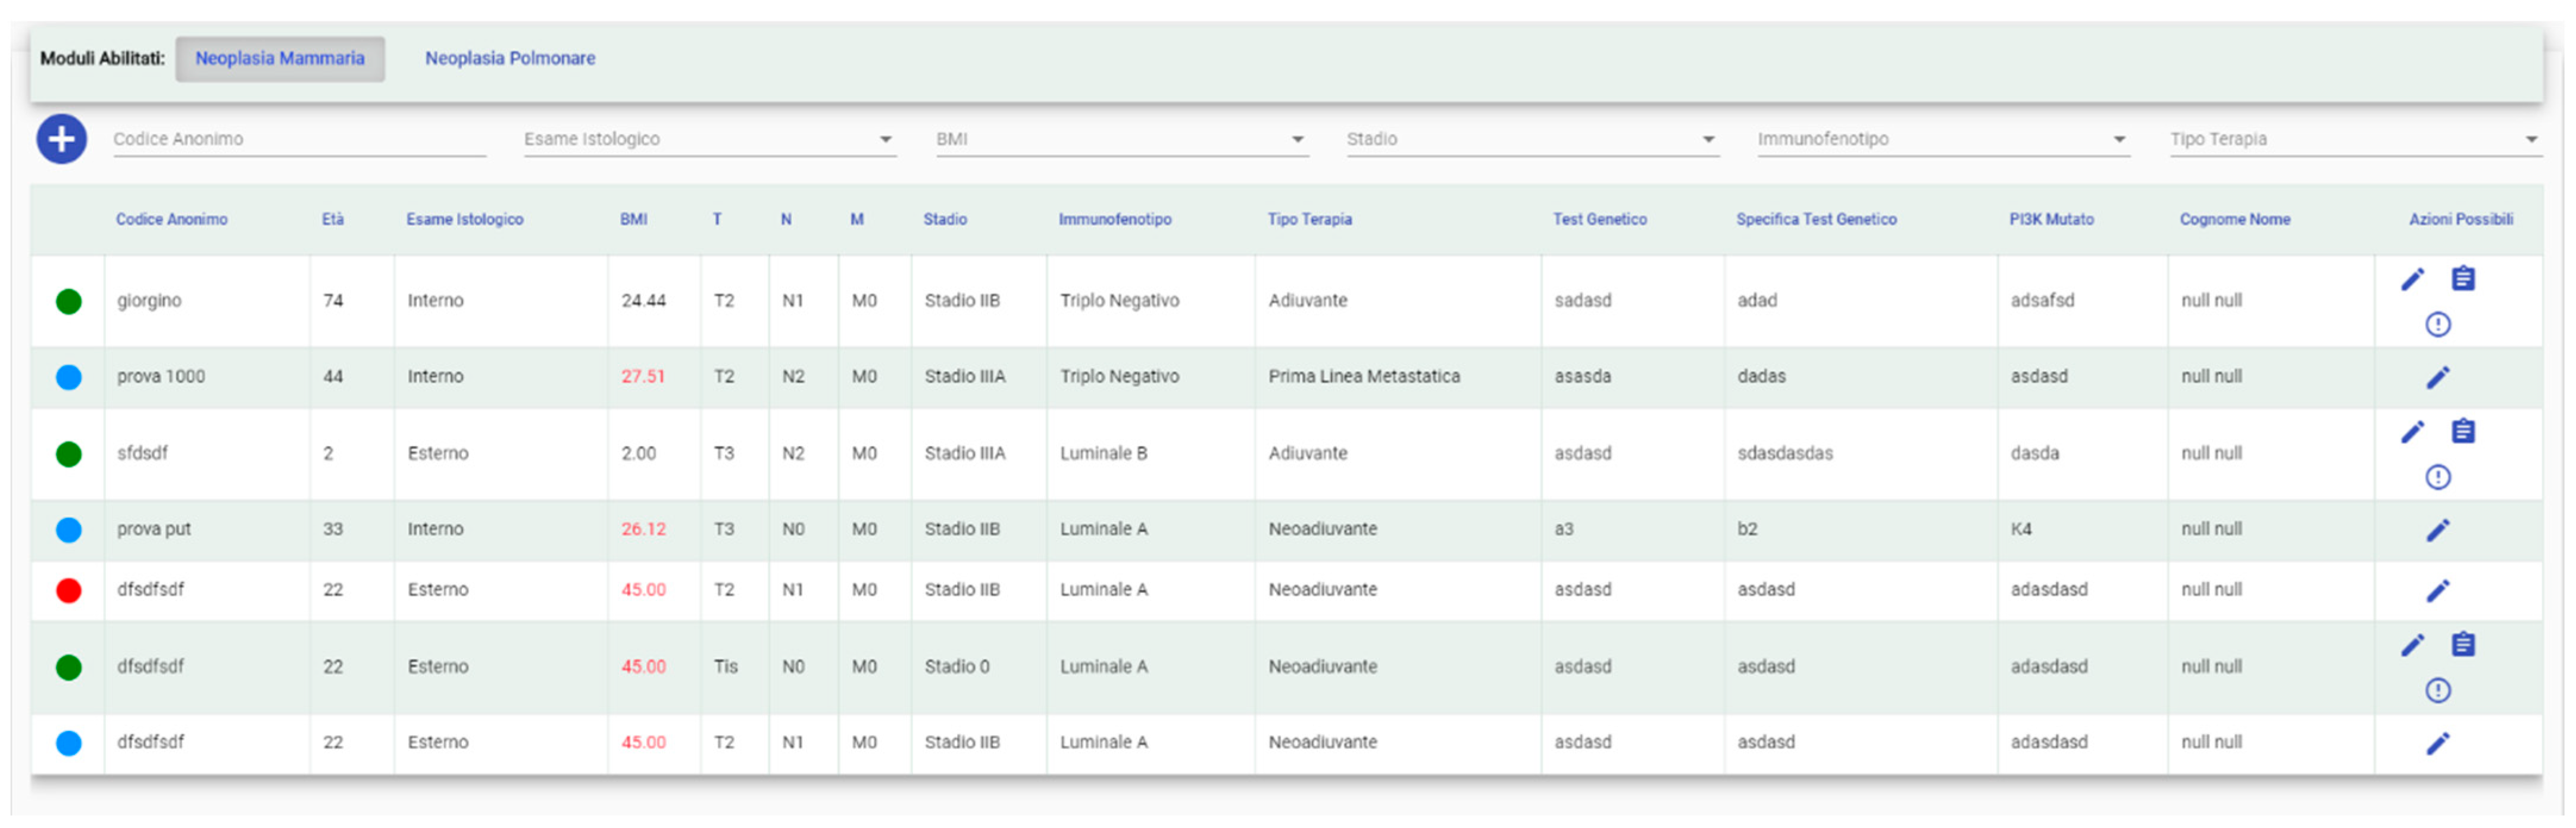Click the blue add patient plus button
The image size is (2576, 828).
pos(61,139)
